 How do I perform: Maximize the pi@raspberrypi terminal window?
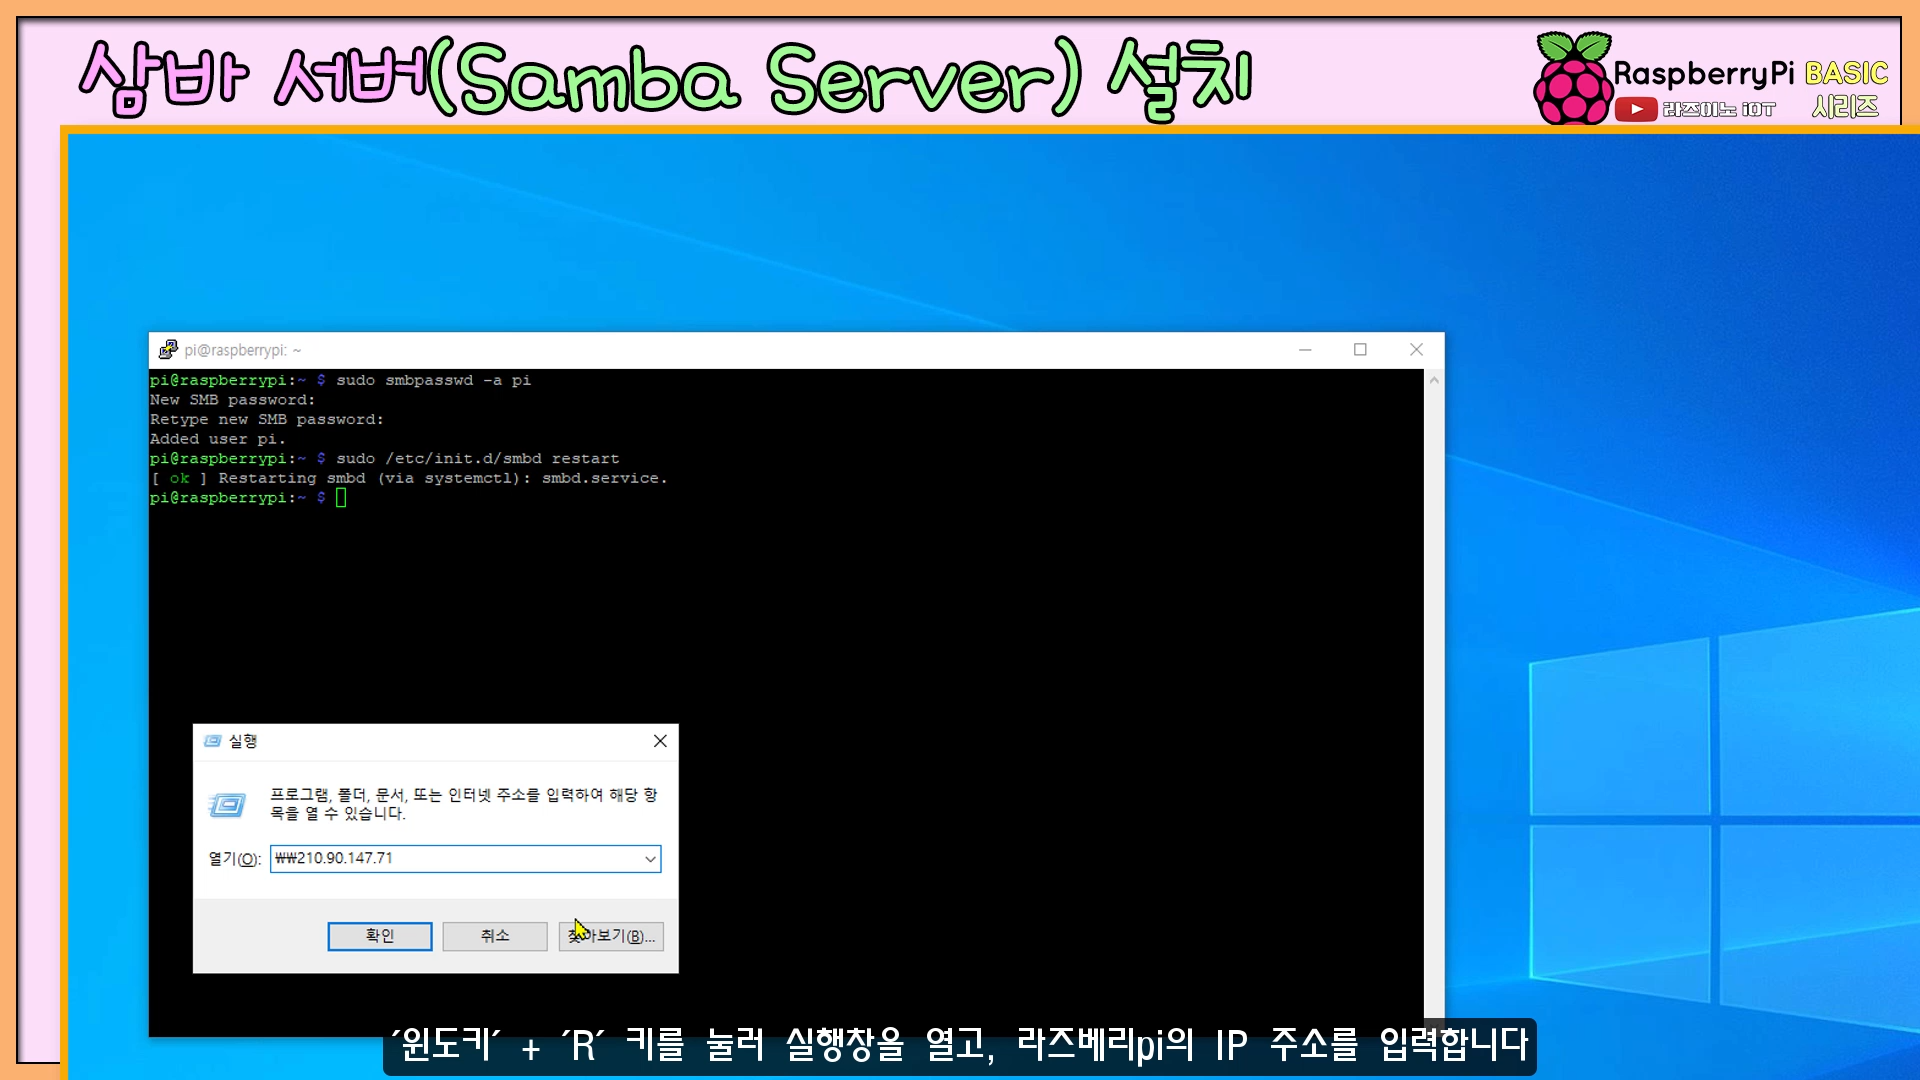1360,349
